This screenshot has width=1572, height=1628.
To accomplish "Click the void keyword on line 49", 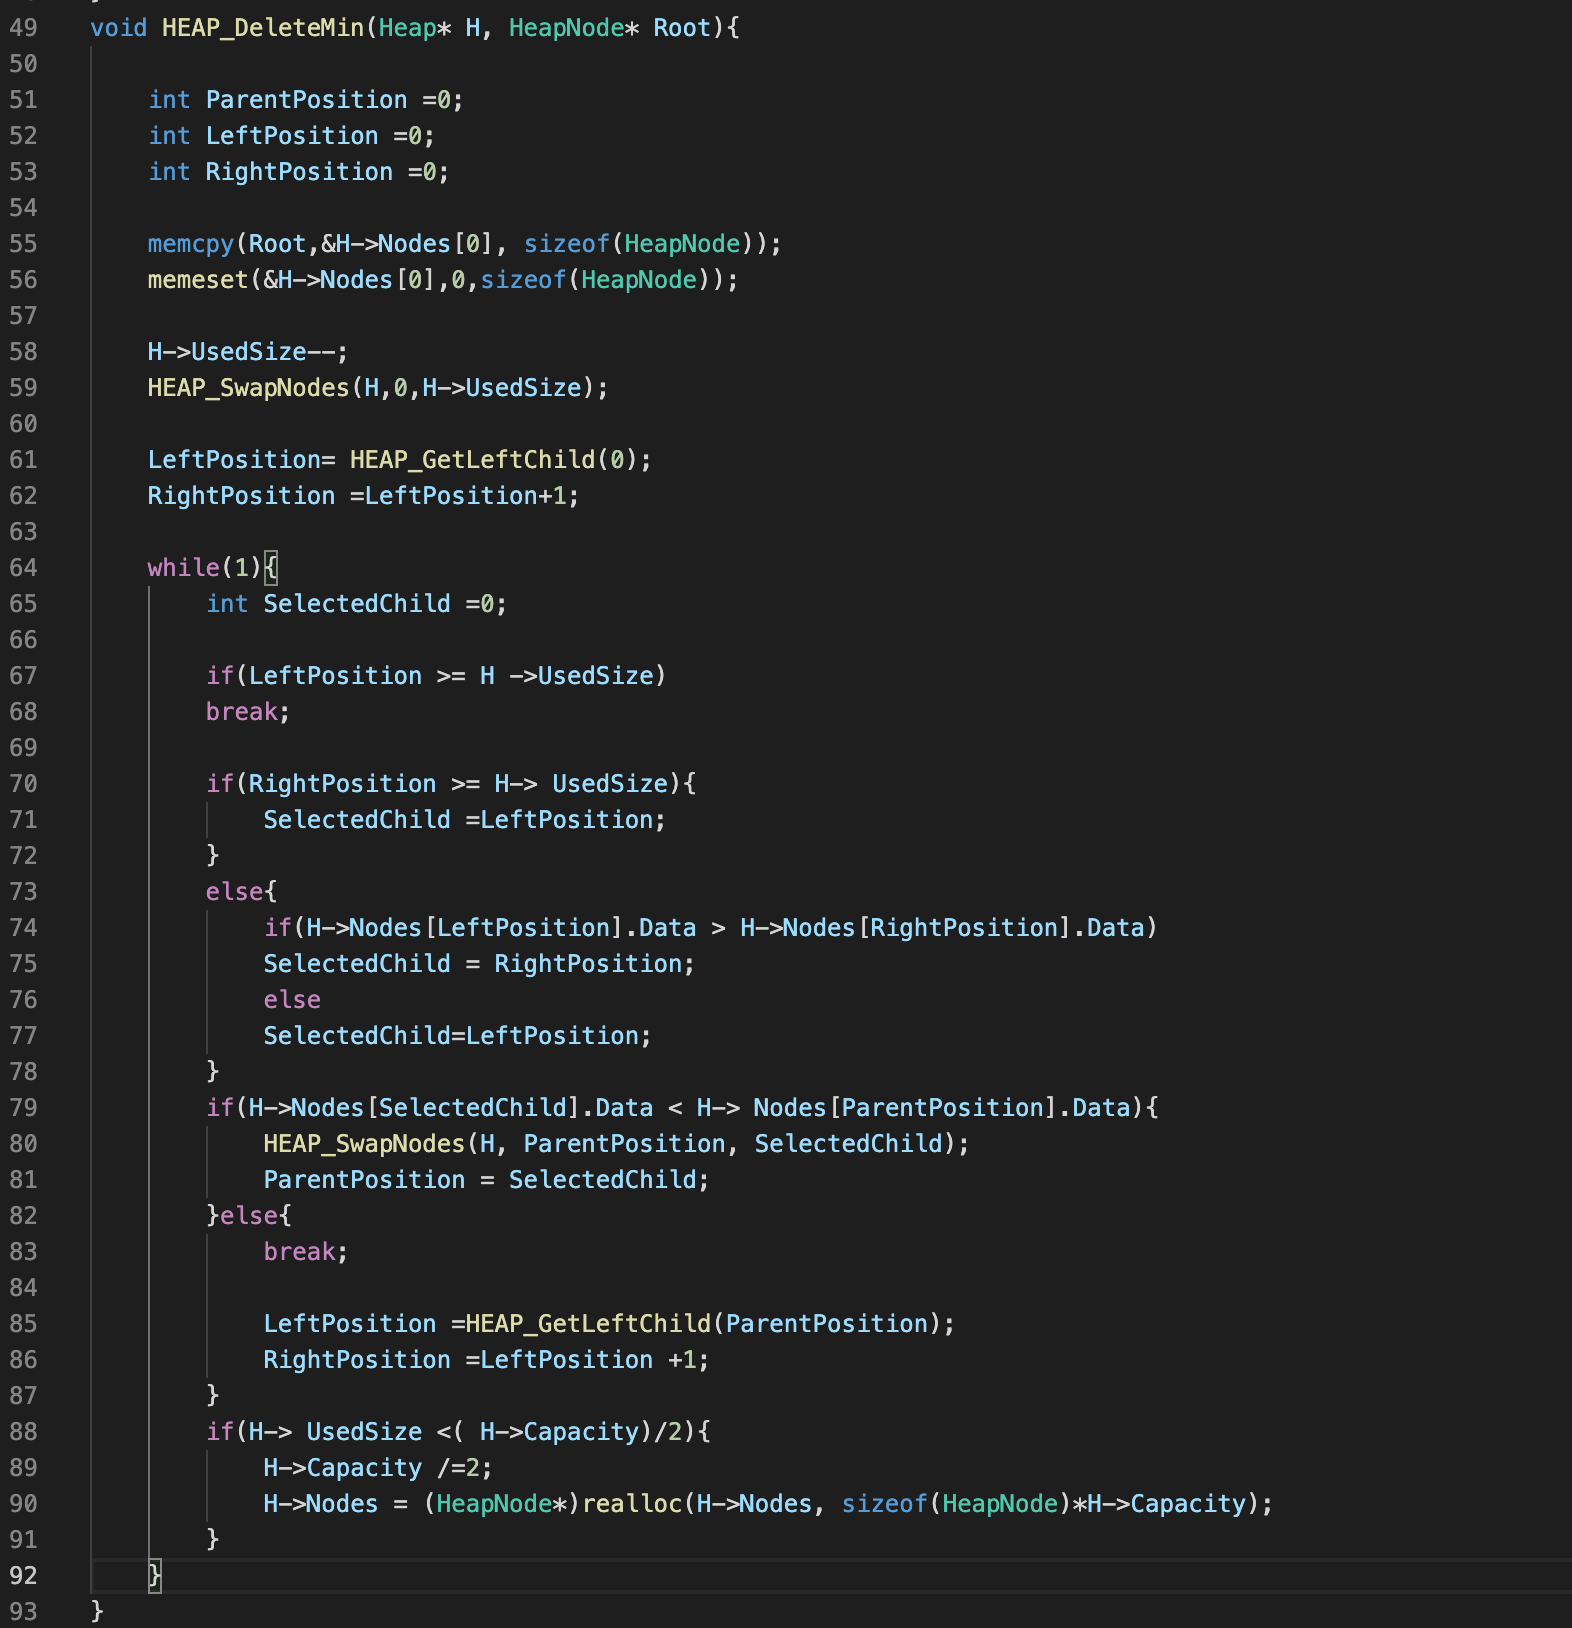I will tap(119, 28).
